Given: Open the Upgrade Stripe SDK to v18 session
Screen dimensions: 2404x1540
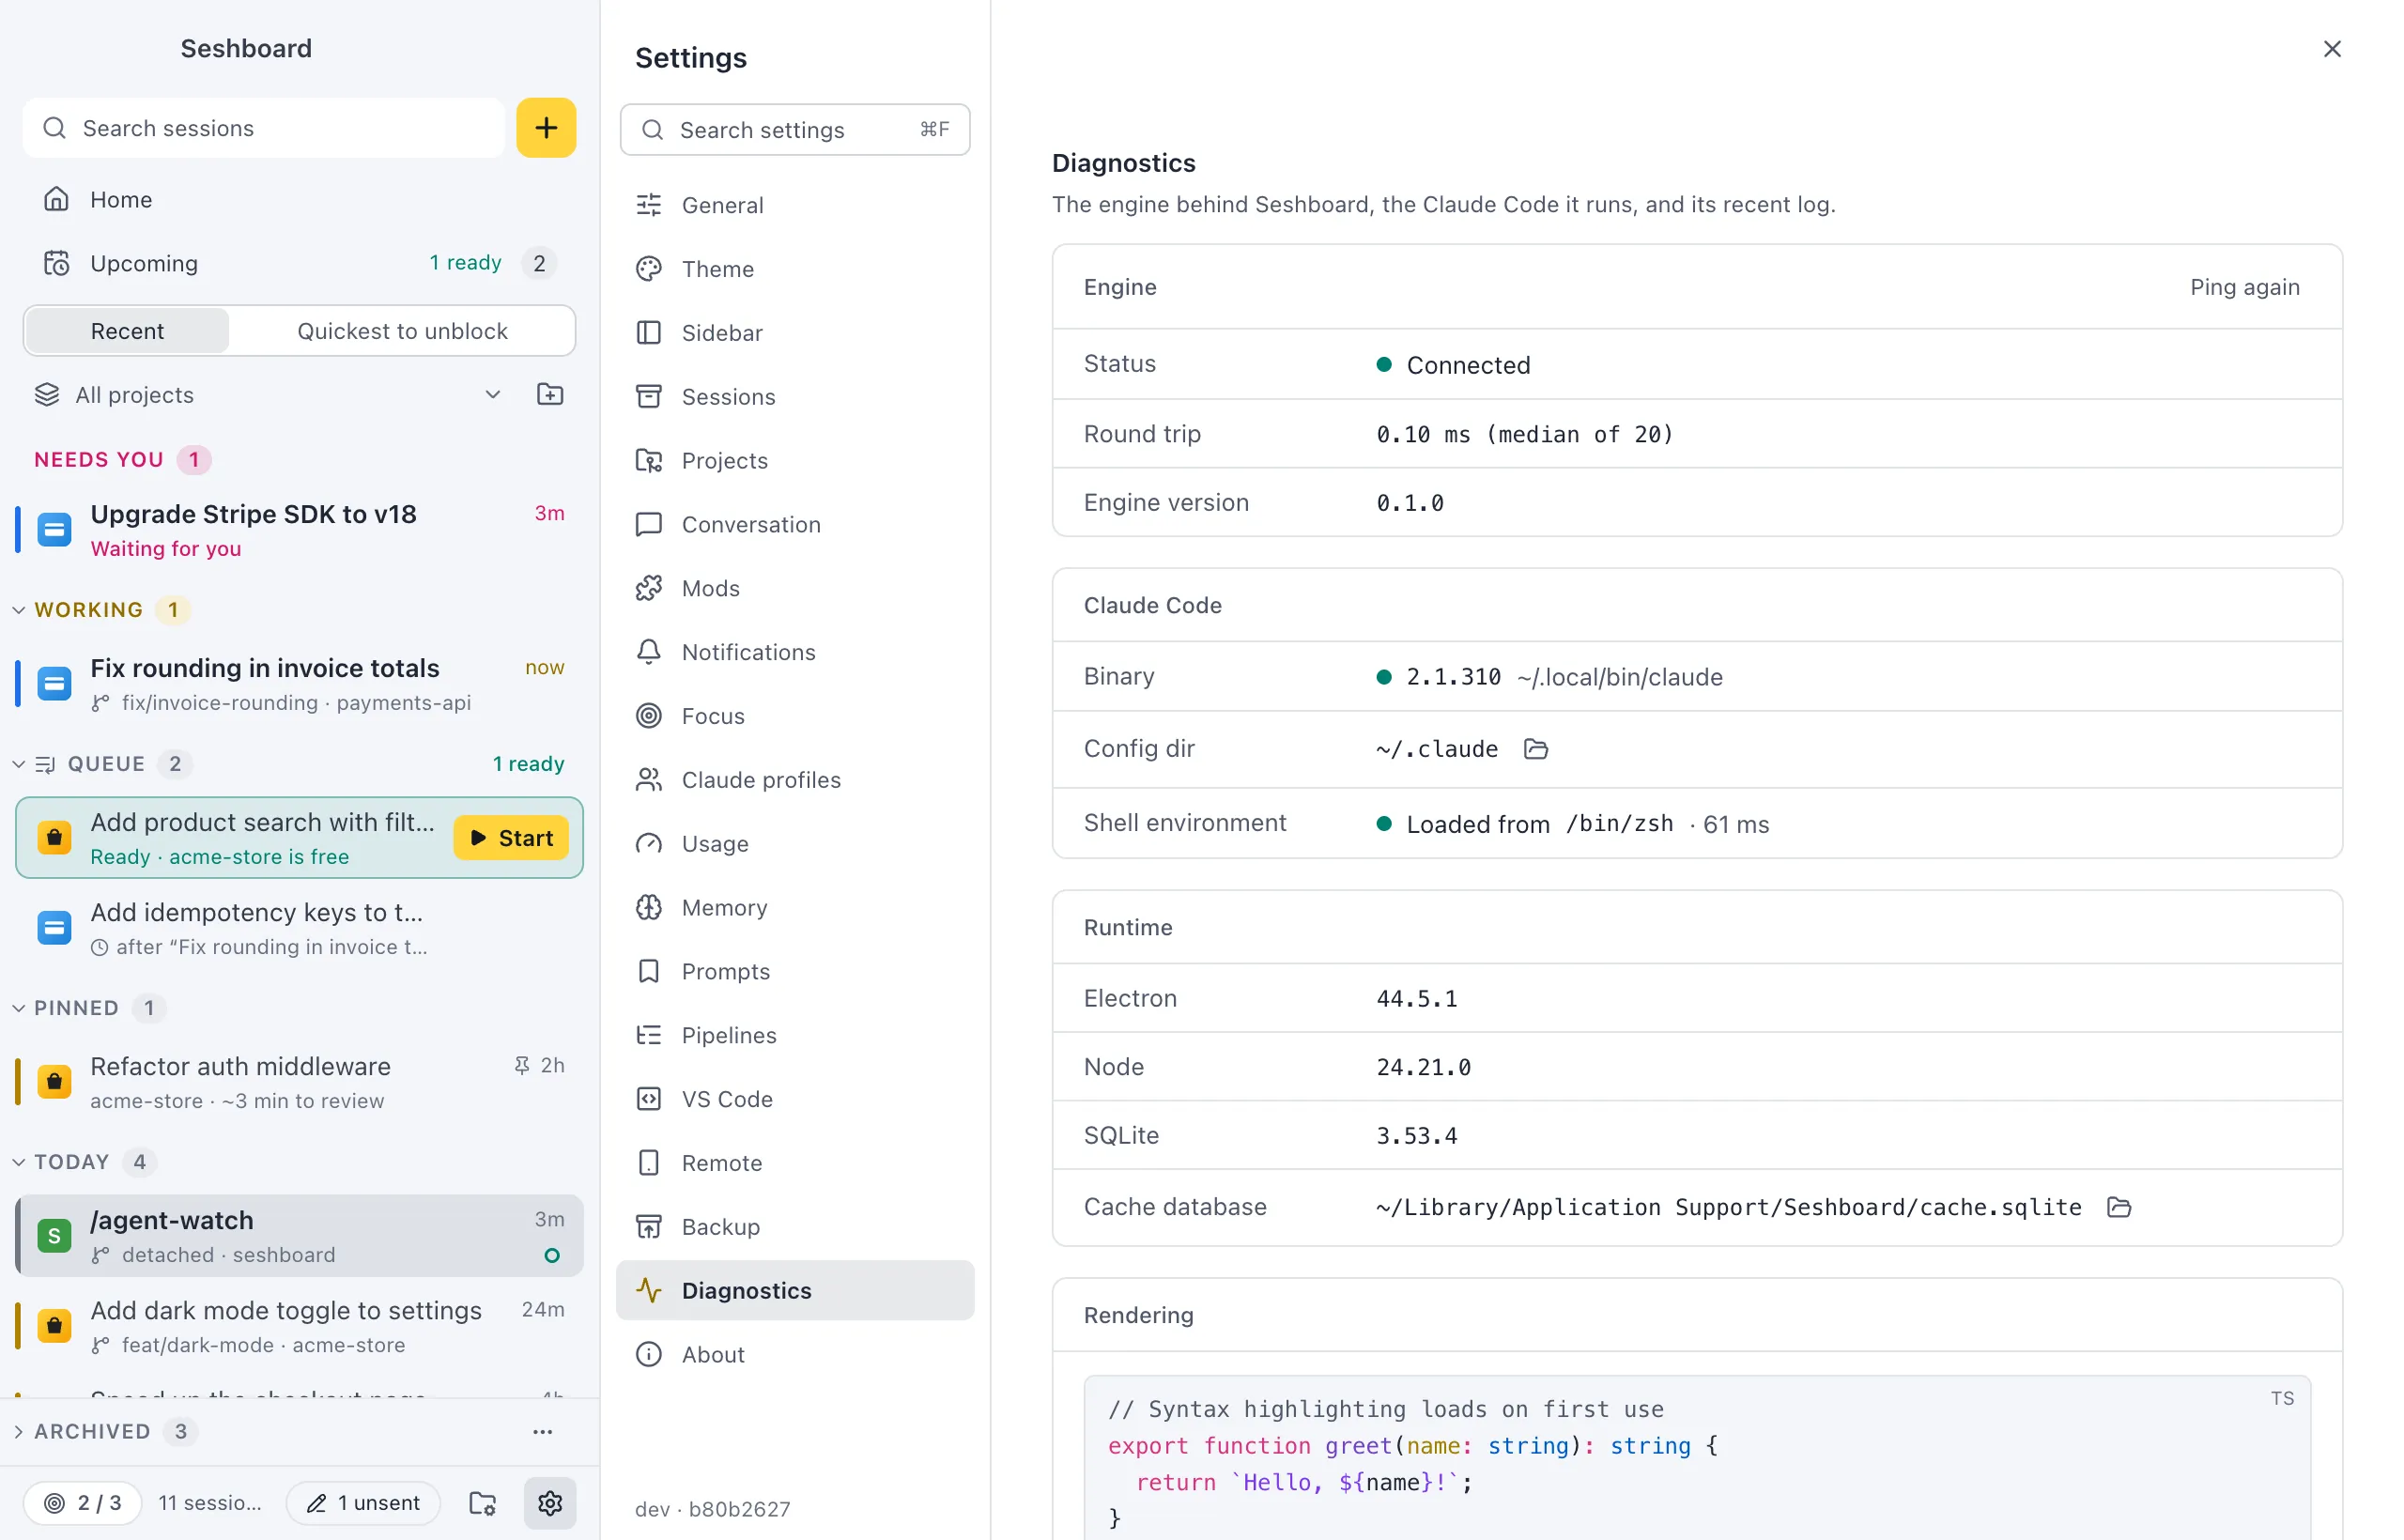Looking at the screenshot, I should [299, 529].
